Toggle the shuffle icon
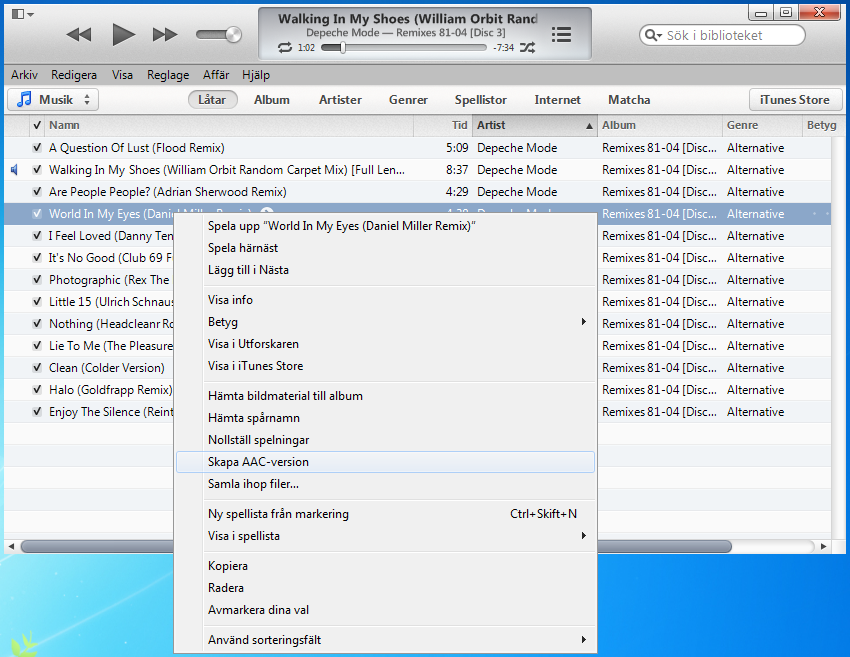Screen dimensions: 850x657 click(x=527, y=48)
